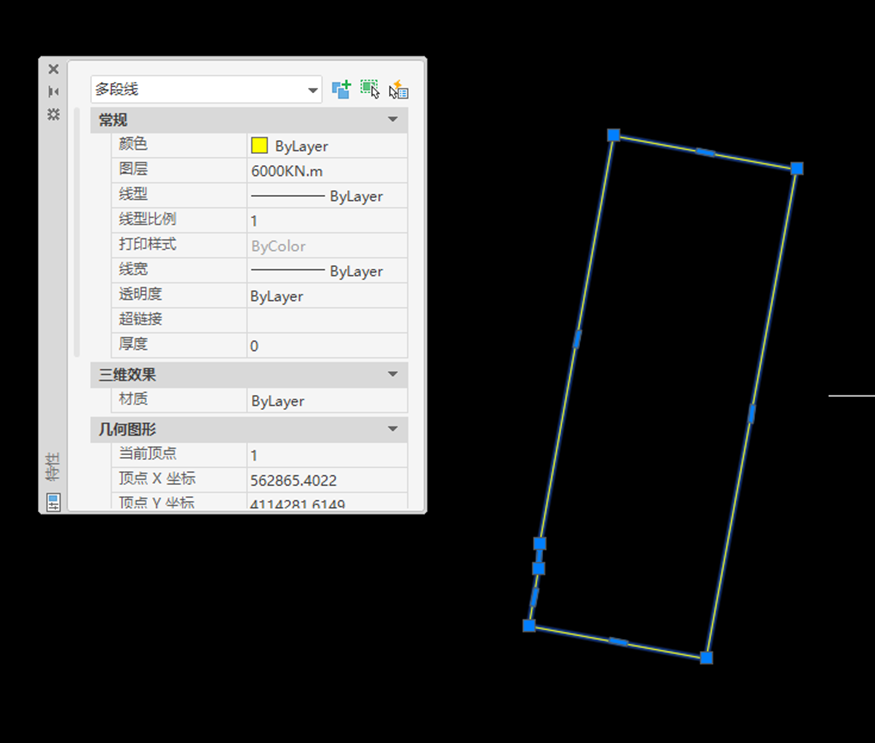Click the palette icon at the title bar bottom

click(x=54, y=502)
